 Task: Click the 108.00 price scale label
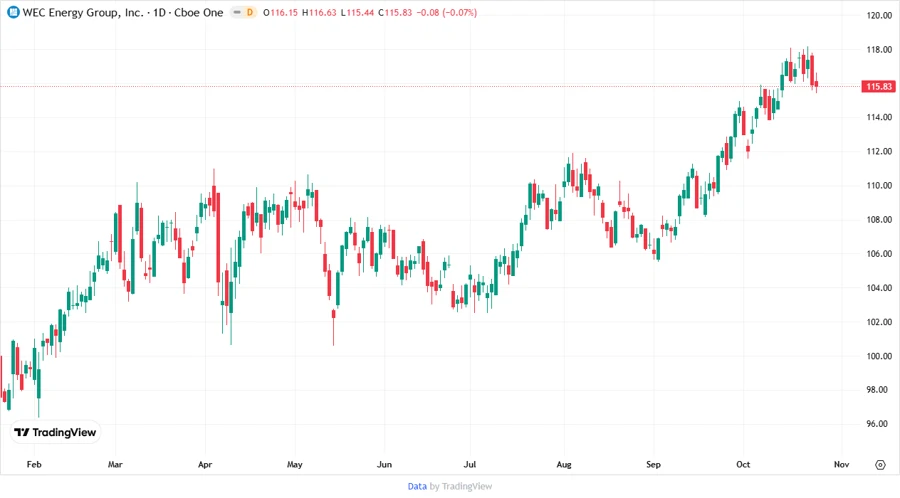[x=879, y=220]
